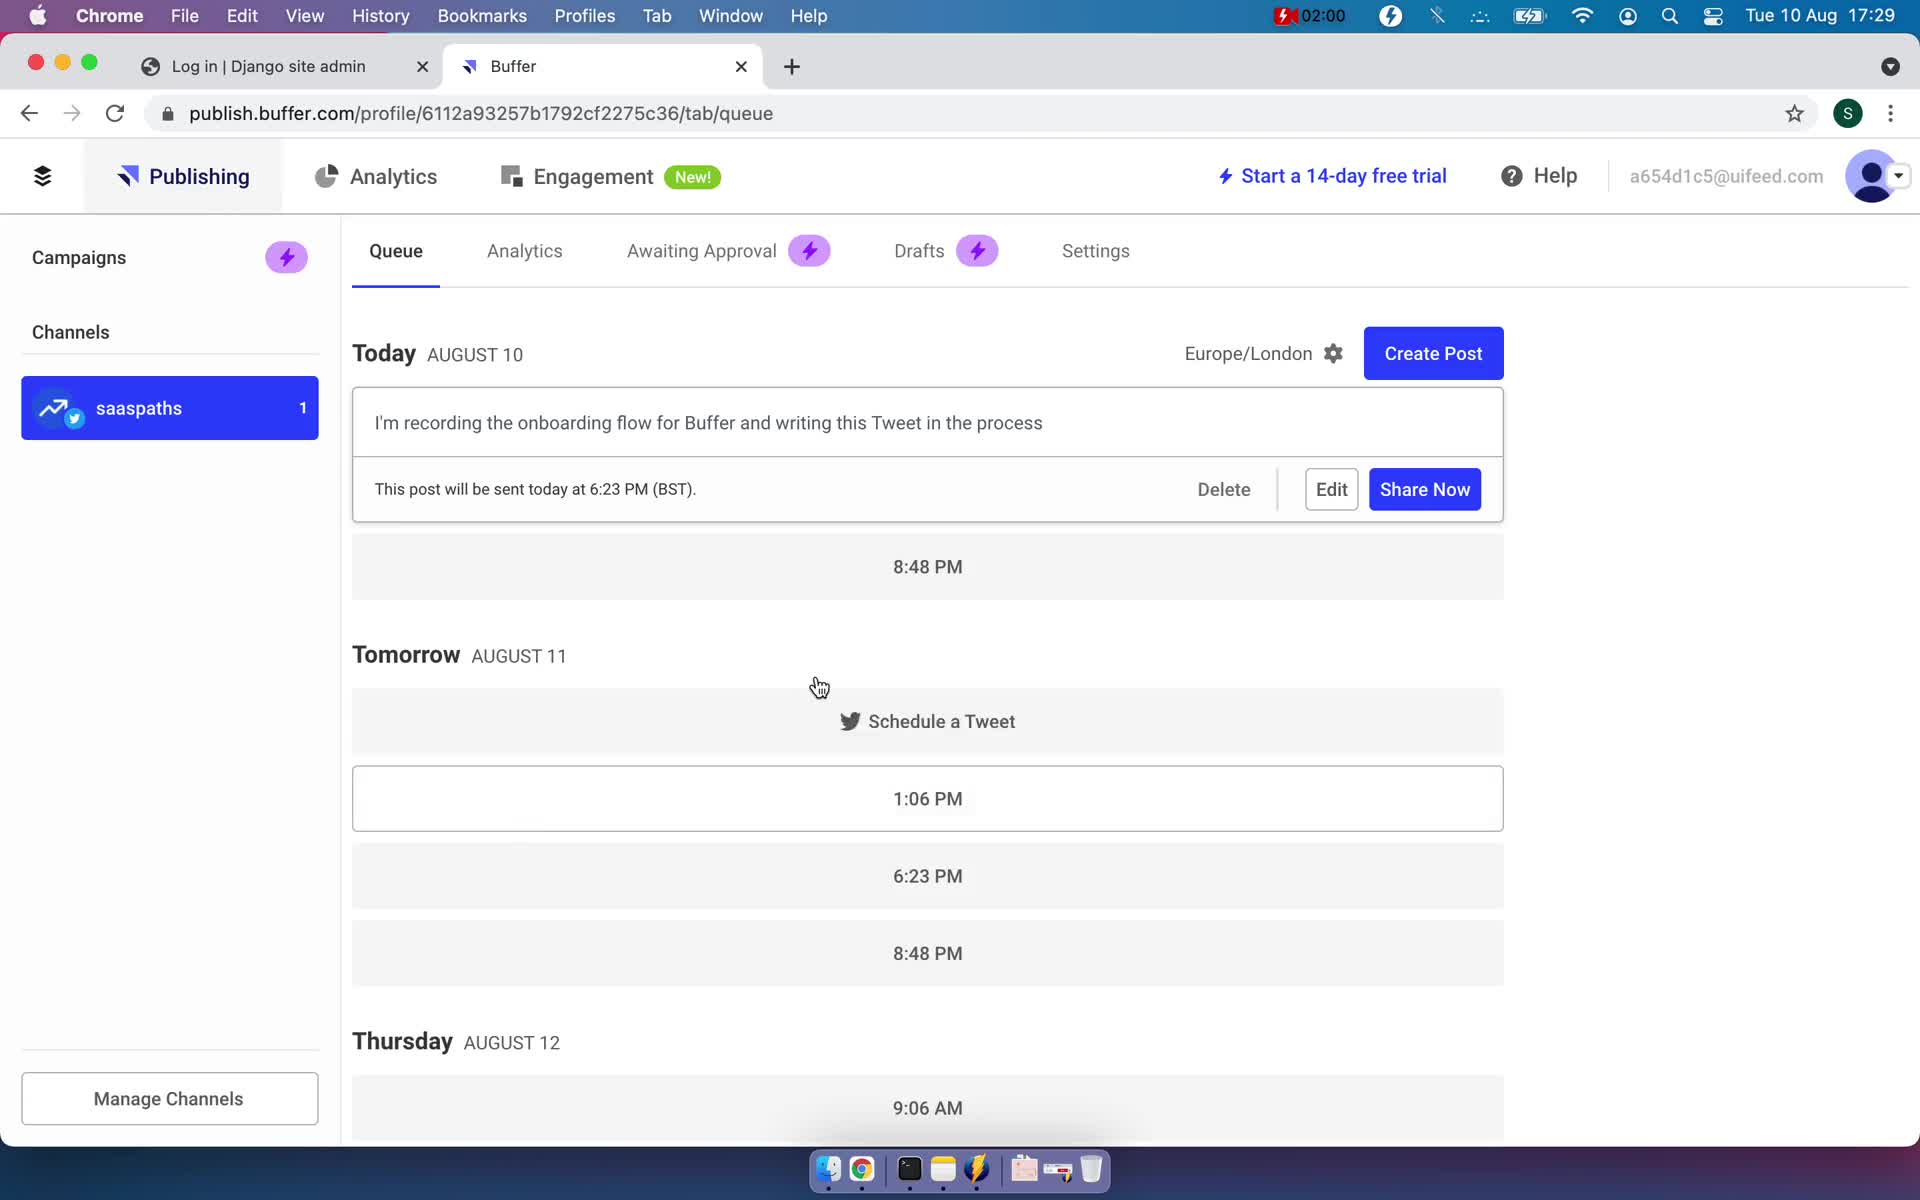Screen dimensions: 1920x1200
Task: Open the Chrome profile S avatar
Action: coord(1847,113)
